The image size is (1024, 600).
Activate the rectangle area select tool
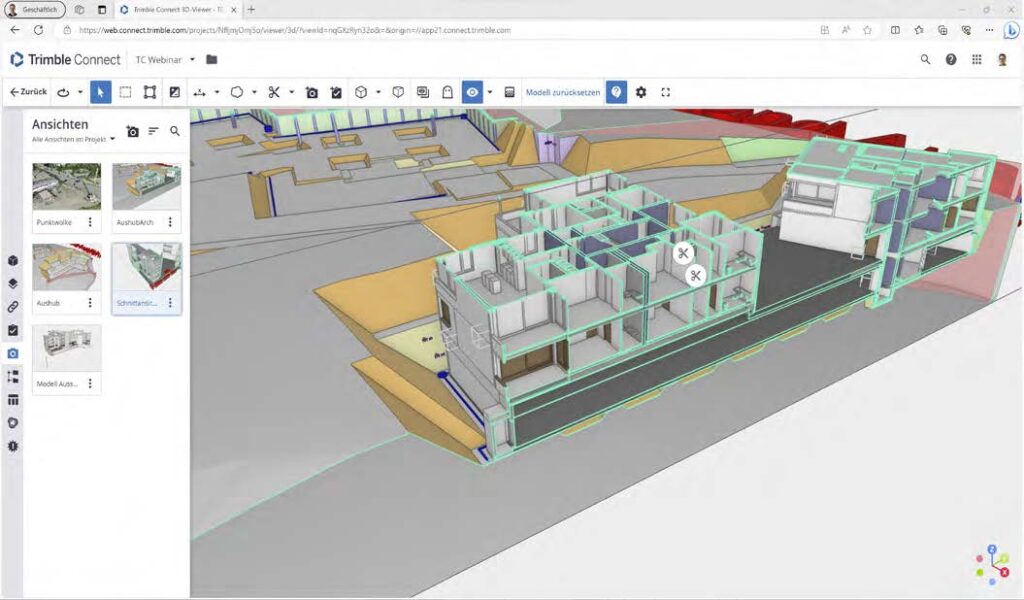pyautogui.click(x=125, y=92)
